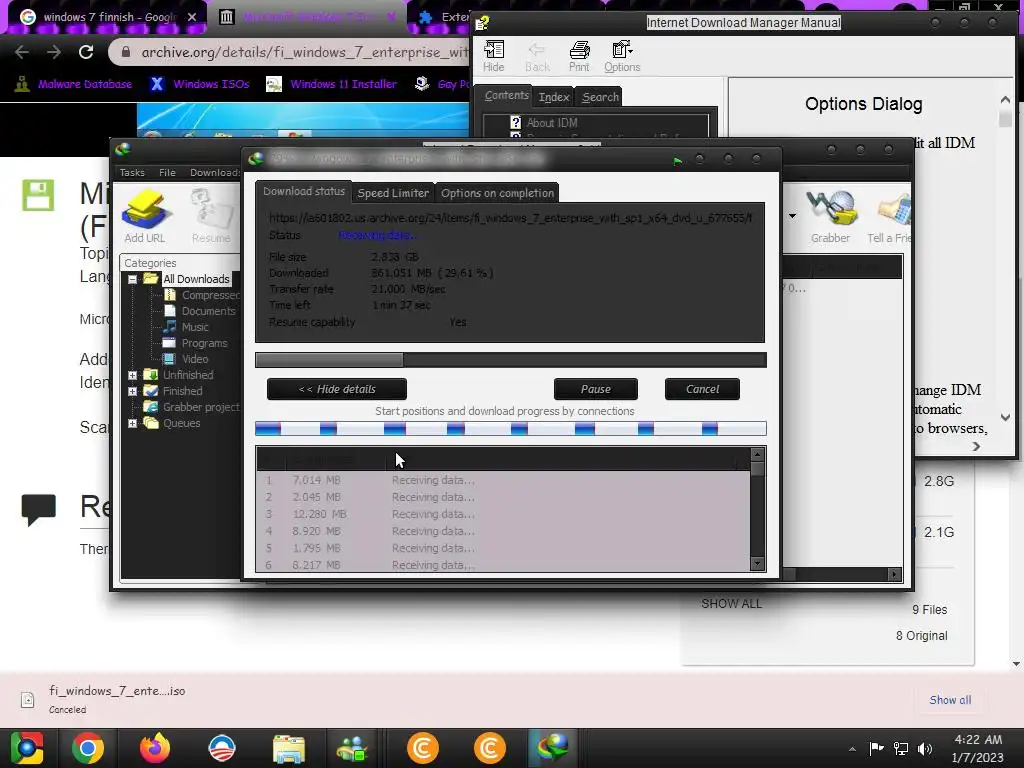Open Windows 11 Installer bookmark
Viewport: 1024px width, 768px height.
(332, 84)
